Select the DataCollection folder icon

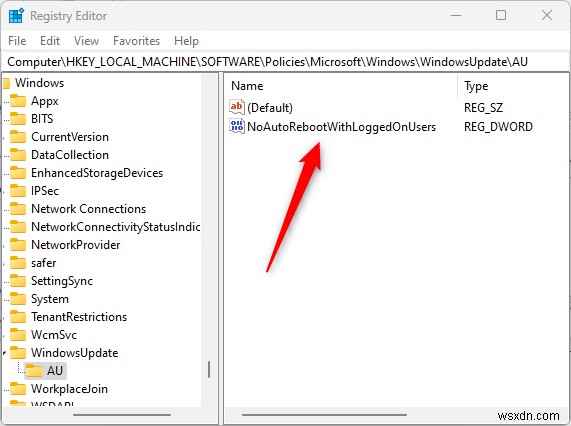tap(18, 155)
